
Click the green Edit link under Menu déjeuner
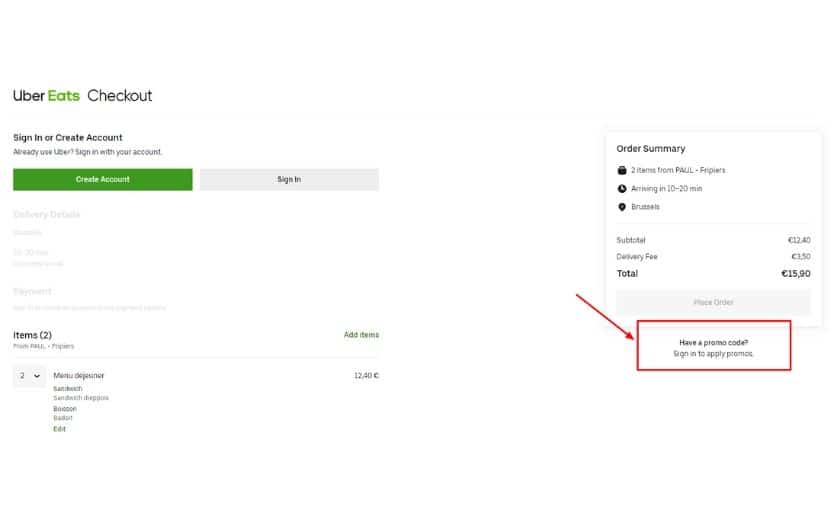pos(59,429)
